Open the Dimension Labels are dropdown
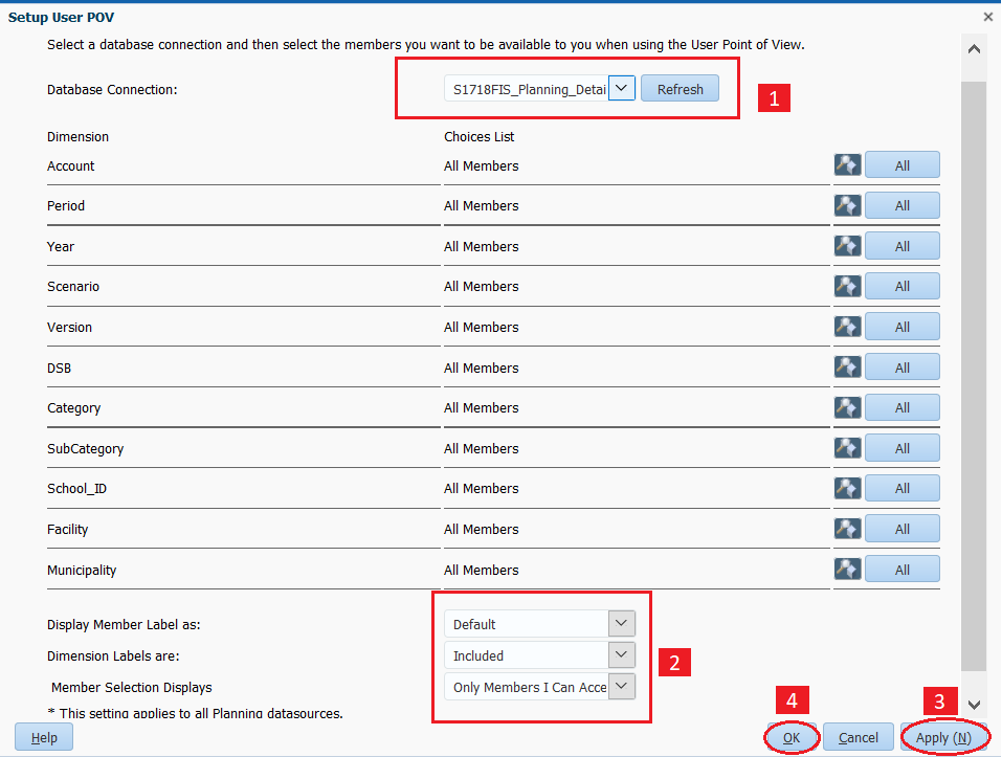This screenshot has width=1001, height=759. 621,656
